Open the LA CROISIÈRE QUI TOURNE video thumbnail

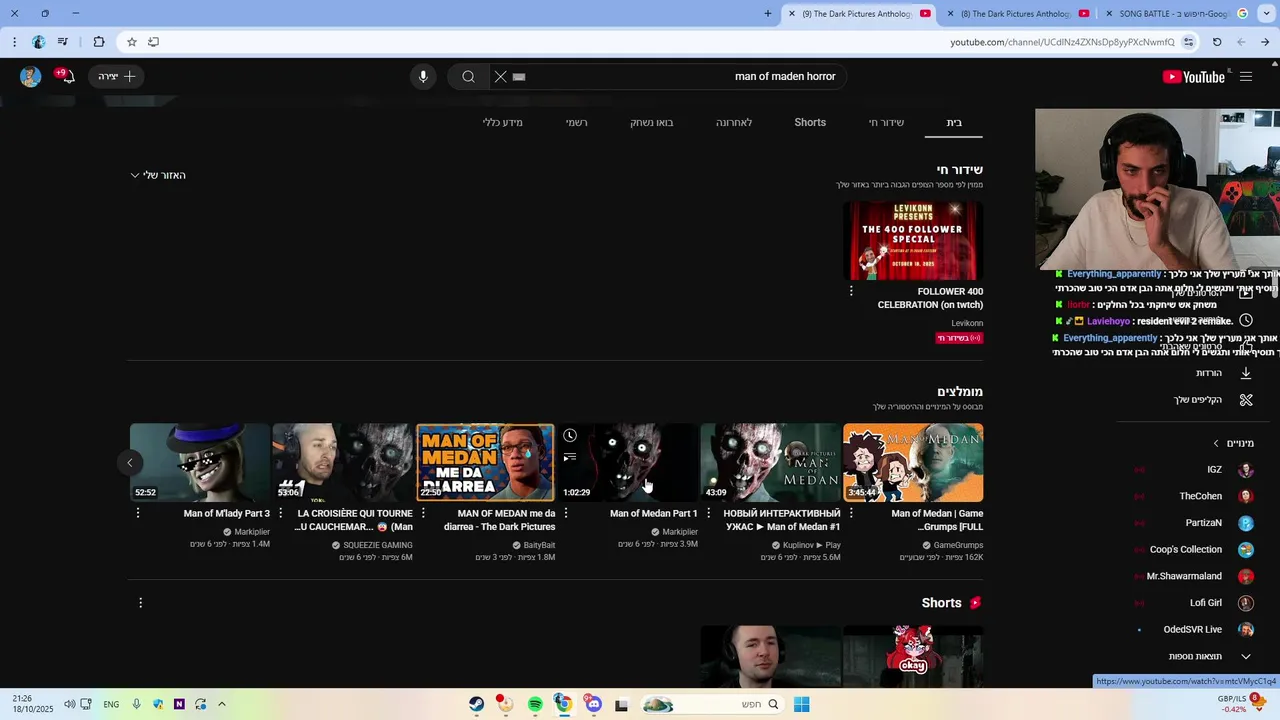(342, 462)
